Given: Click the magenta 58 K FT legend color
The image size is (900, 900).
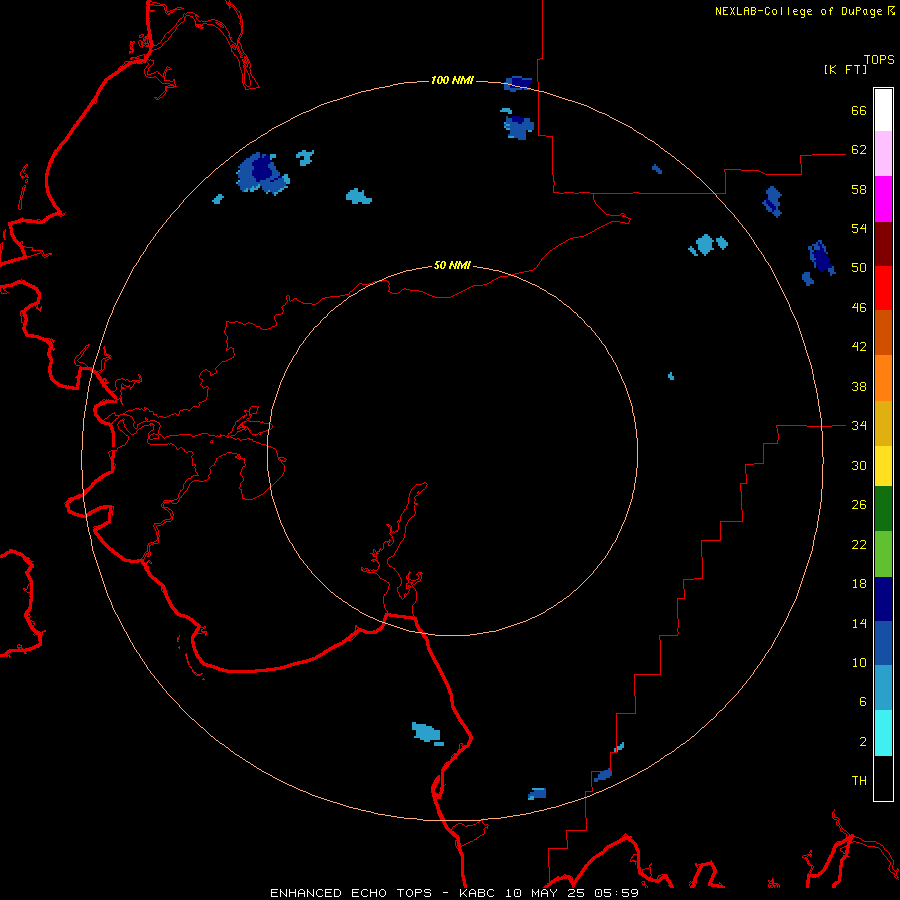Looking at the screenshot, I should pyautogui.click(x=883, y=199).
